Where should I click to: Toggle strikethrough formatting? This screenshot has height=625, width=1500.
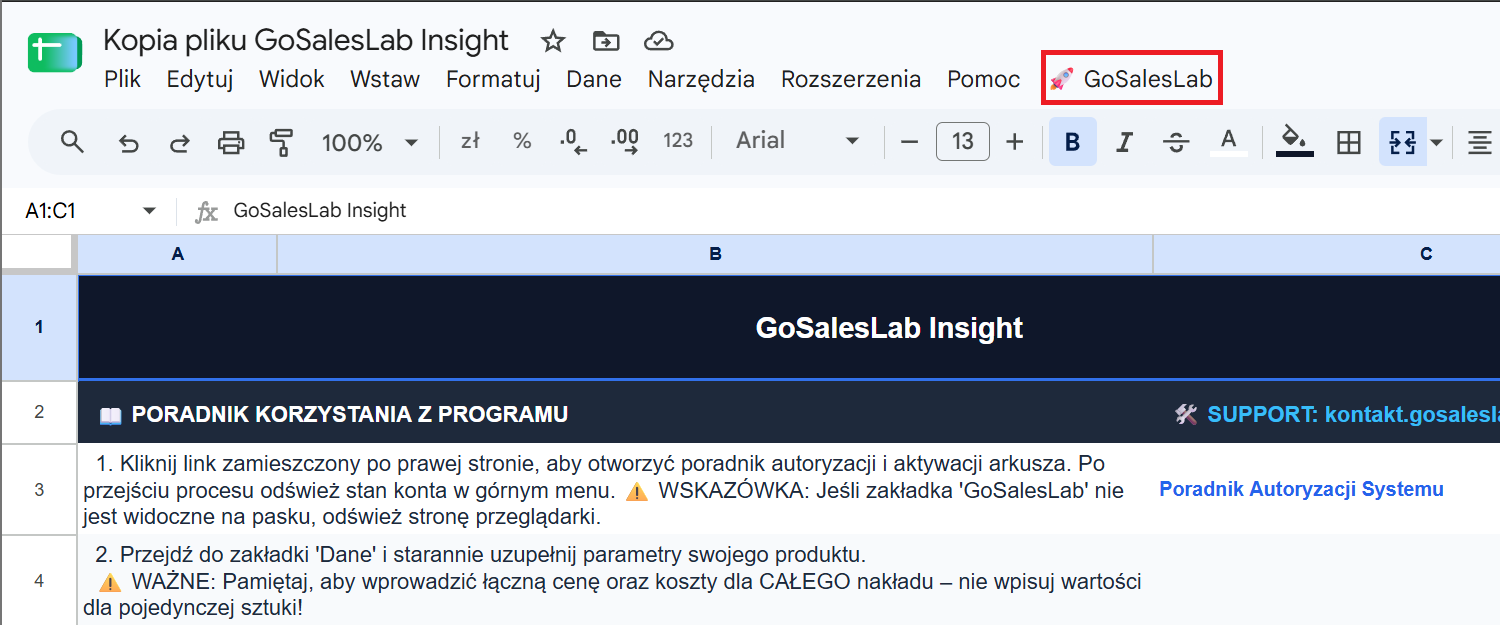click(1176, 142)
